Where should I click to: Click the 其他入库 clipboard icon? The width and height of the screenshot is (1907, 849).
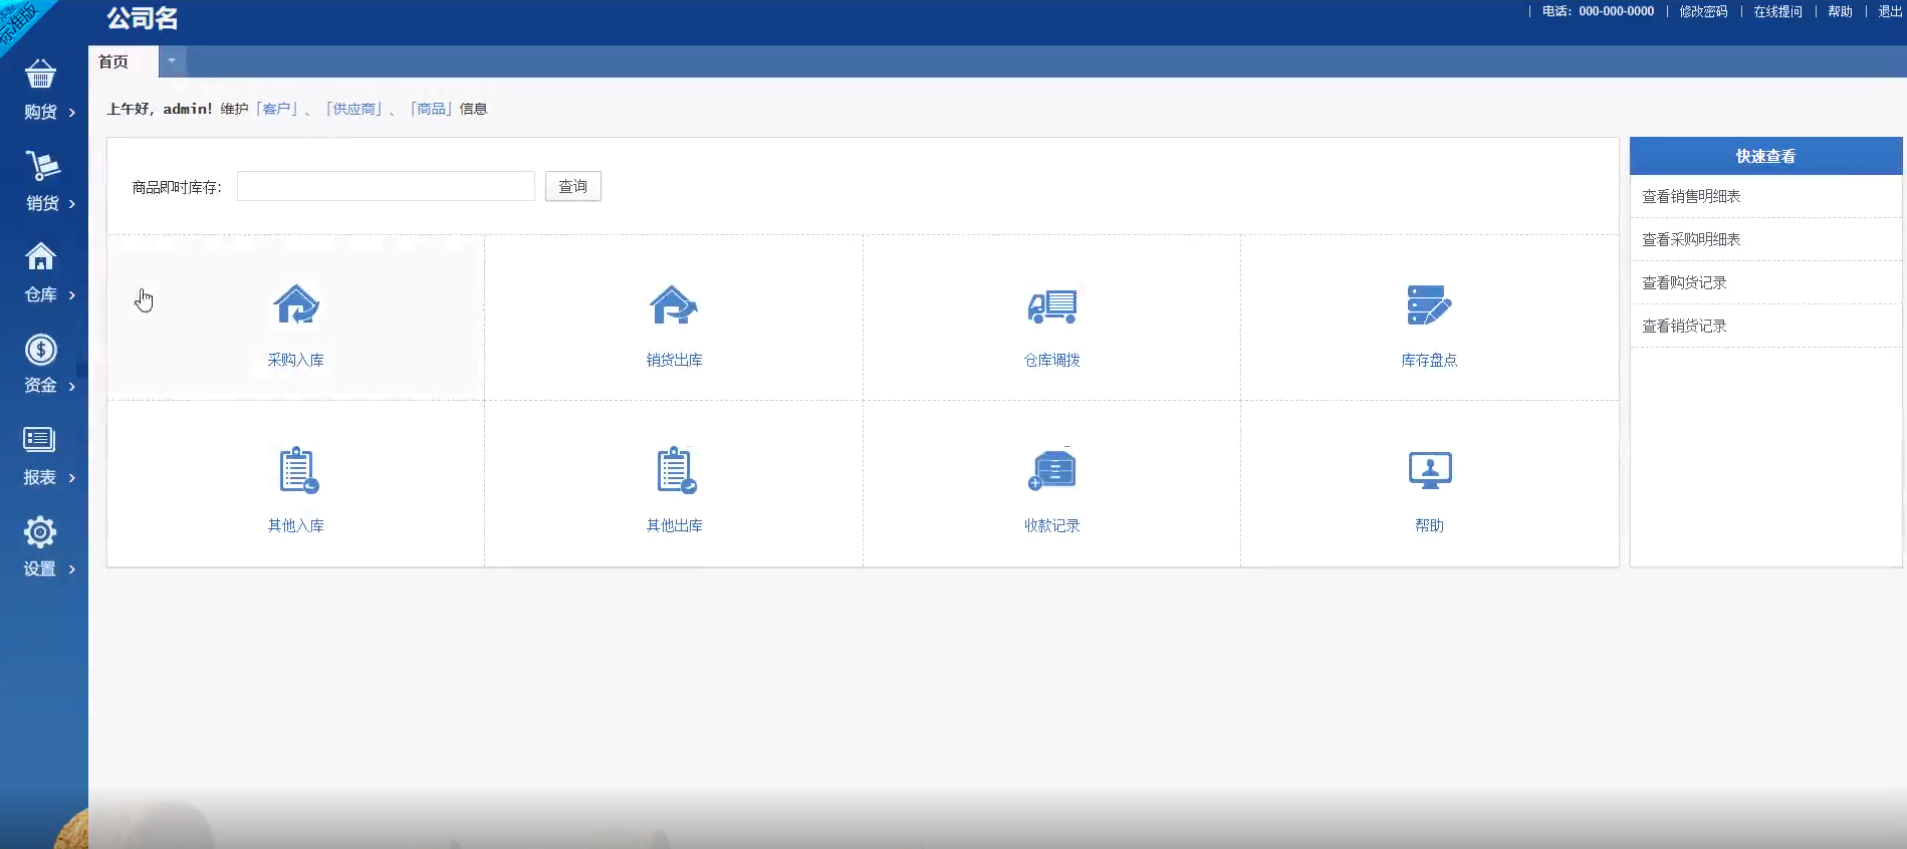(x=297, y=471)
